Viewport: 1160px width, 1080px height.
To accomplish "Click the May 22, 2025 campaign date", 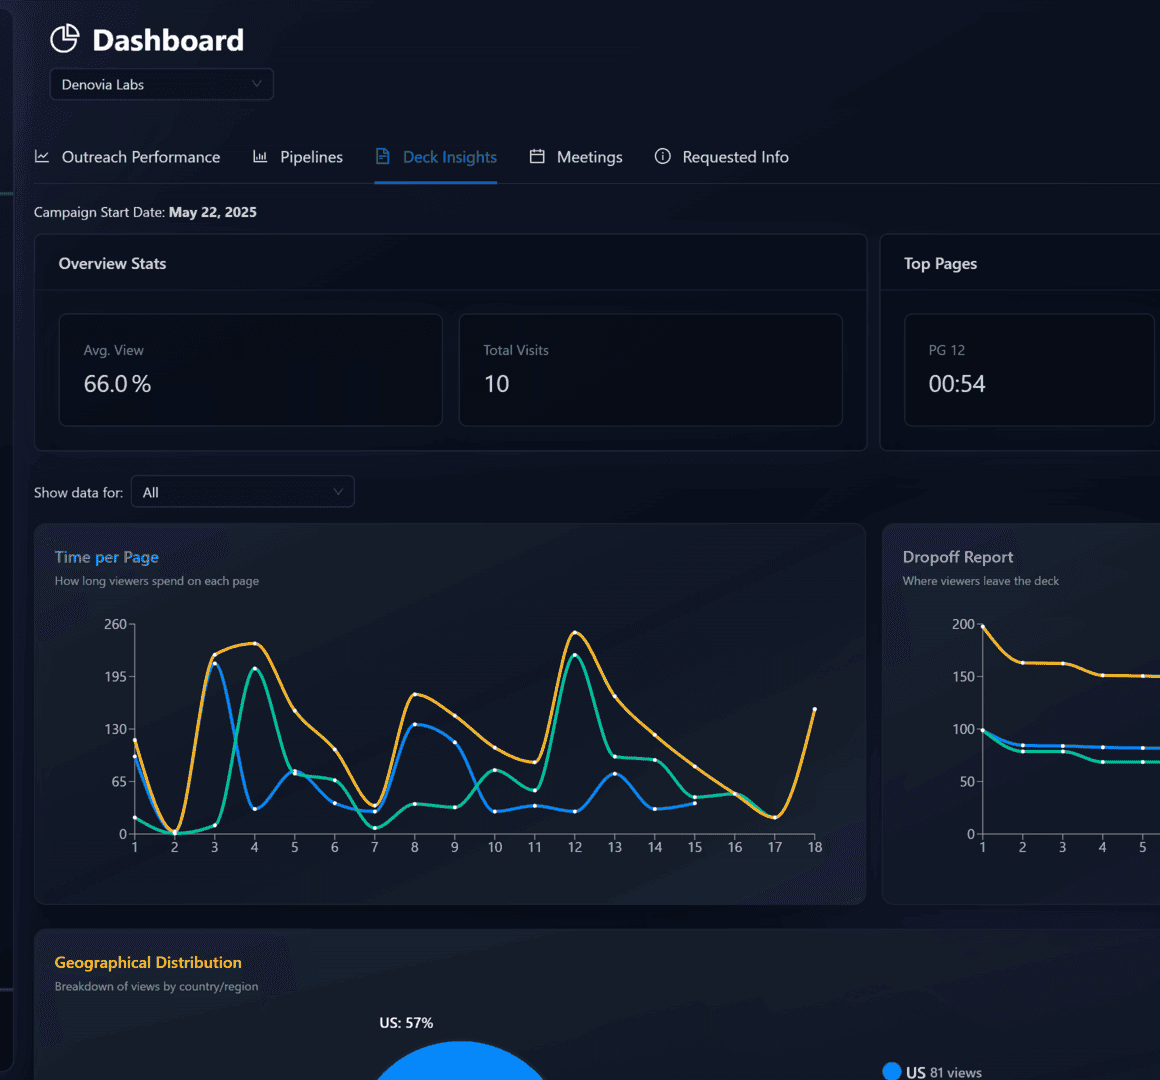I will [212, 212].
